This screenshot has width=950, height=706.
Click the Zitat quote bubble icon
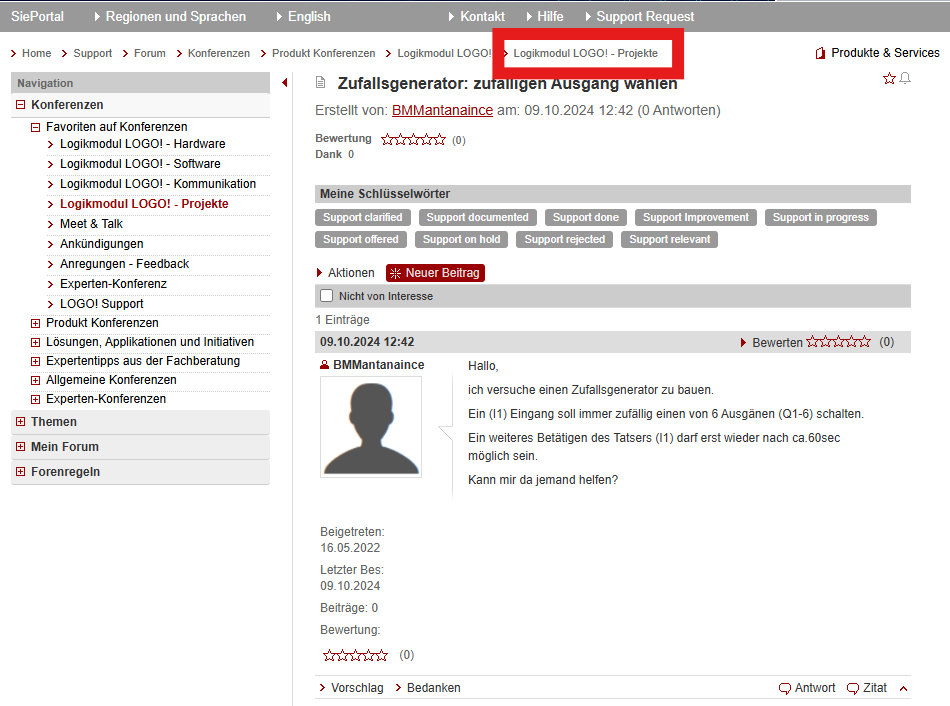click(853, 688)
